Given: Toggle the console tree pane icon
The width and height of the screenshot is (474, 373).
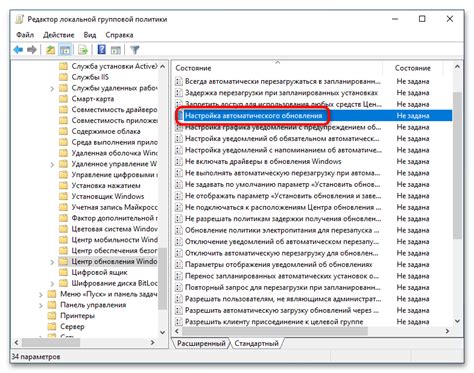Looking at the screenshot, I should (65, 50).
